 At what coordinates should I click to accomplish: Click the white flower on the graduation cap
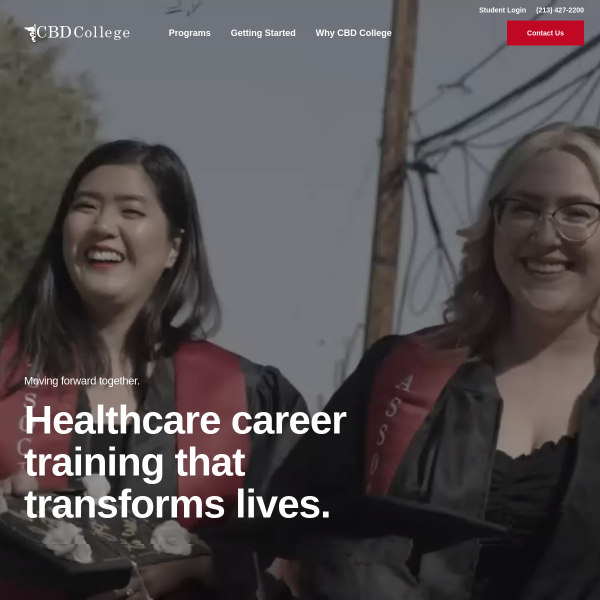[x=171, y=538]
